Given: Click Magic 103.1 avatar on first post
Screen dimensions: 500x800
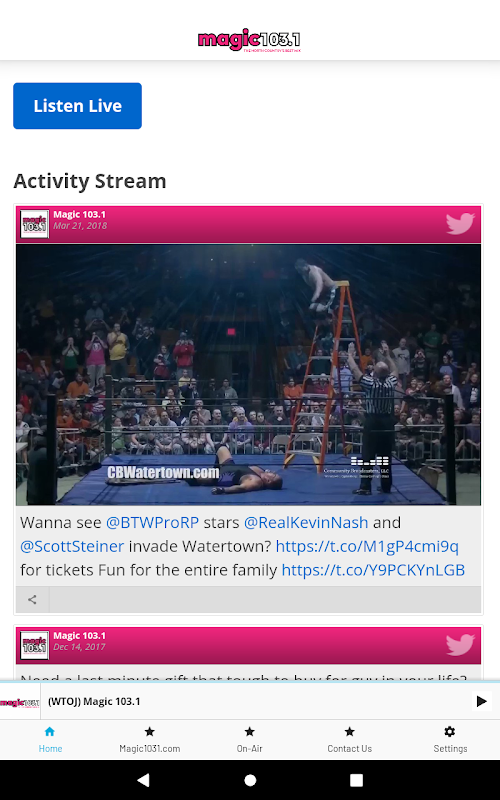Looking at the screenshot, I should [x=35, y=224].
